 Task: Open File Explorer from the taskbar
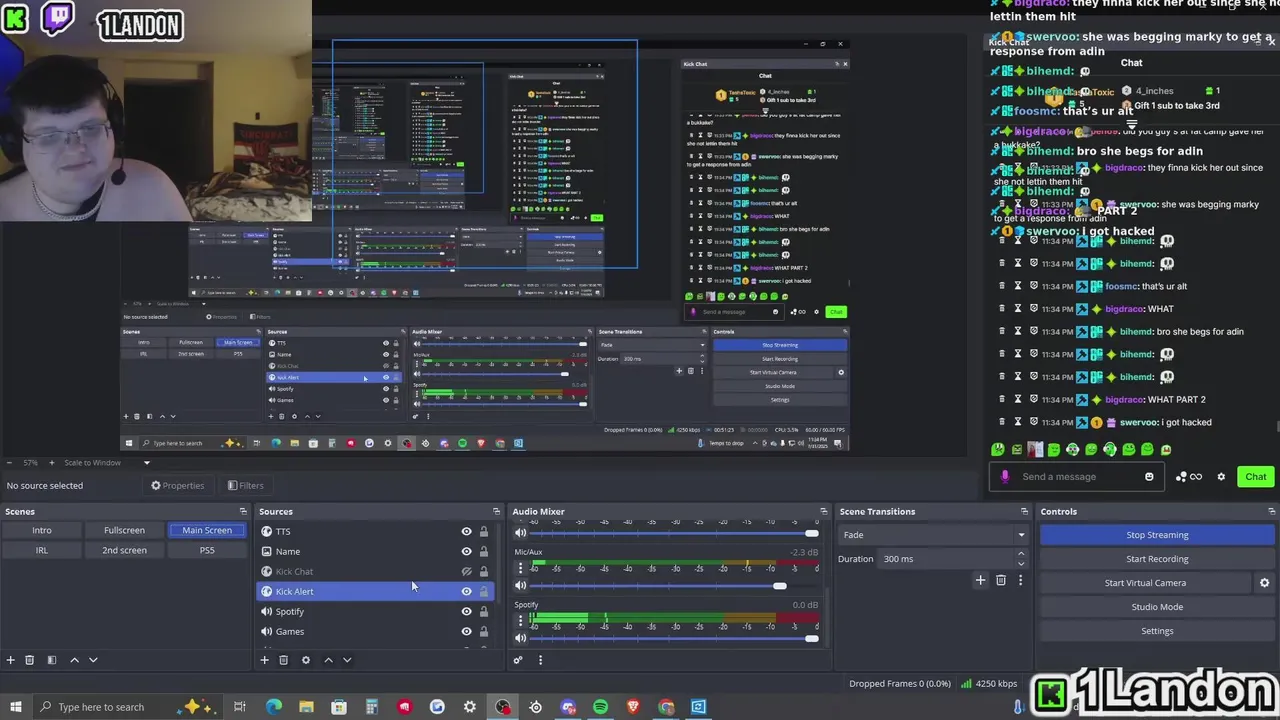pyautogui.click(x=306, y=707)
